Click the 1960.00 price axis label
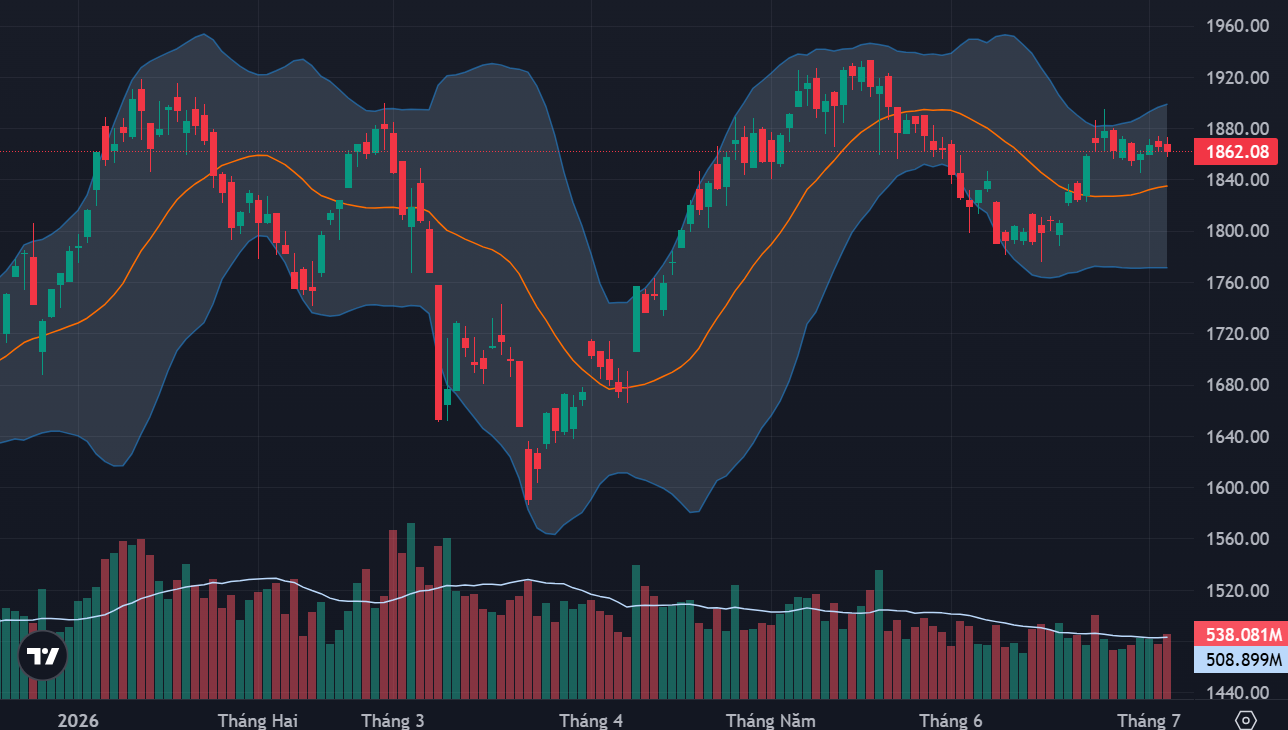The height and width of the screenshot is (730, 1288). pyautogui.click(x=1232, y=25)
